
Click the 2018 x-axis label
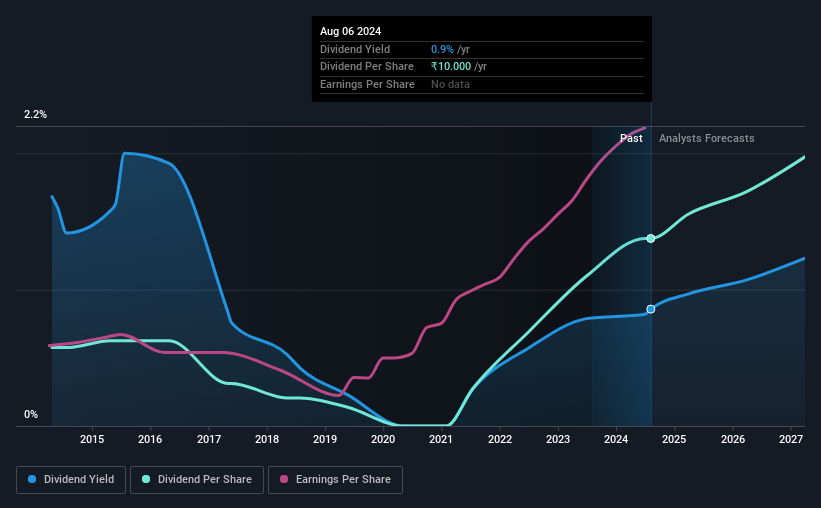267,439
